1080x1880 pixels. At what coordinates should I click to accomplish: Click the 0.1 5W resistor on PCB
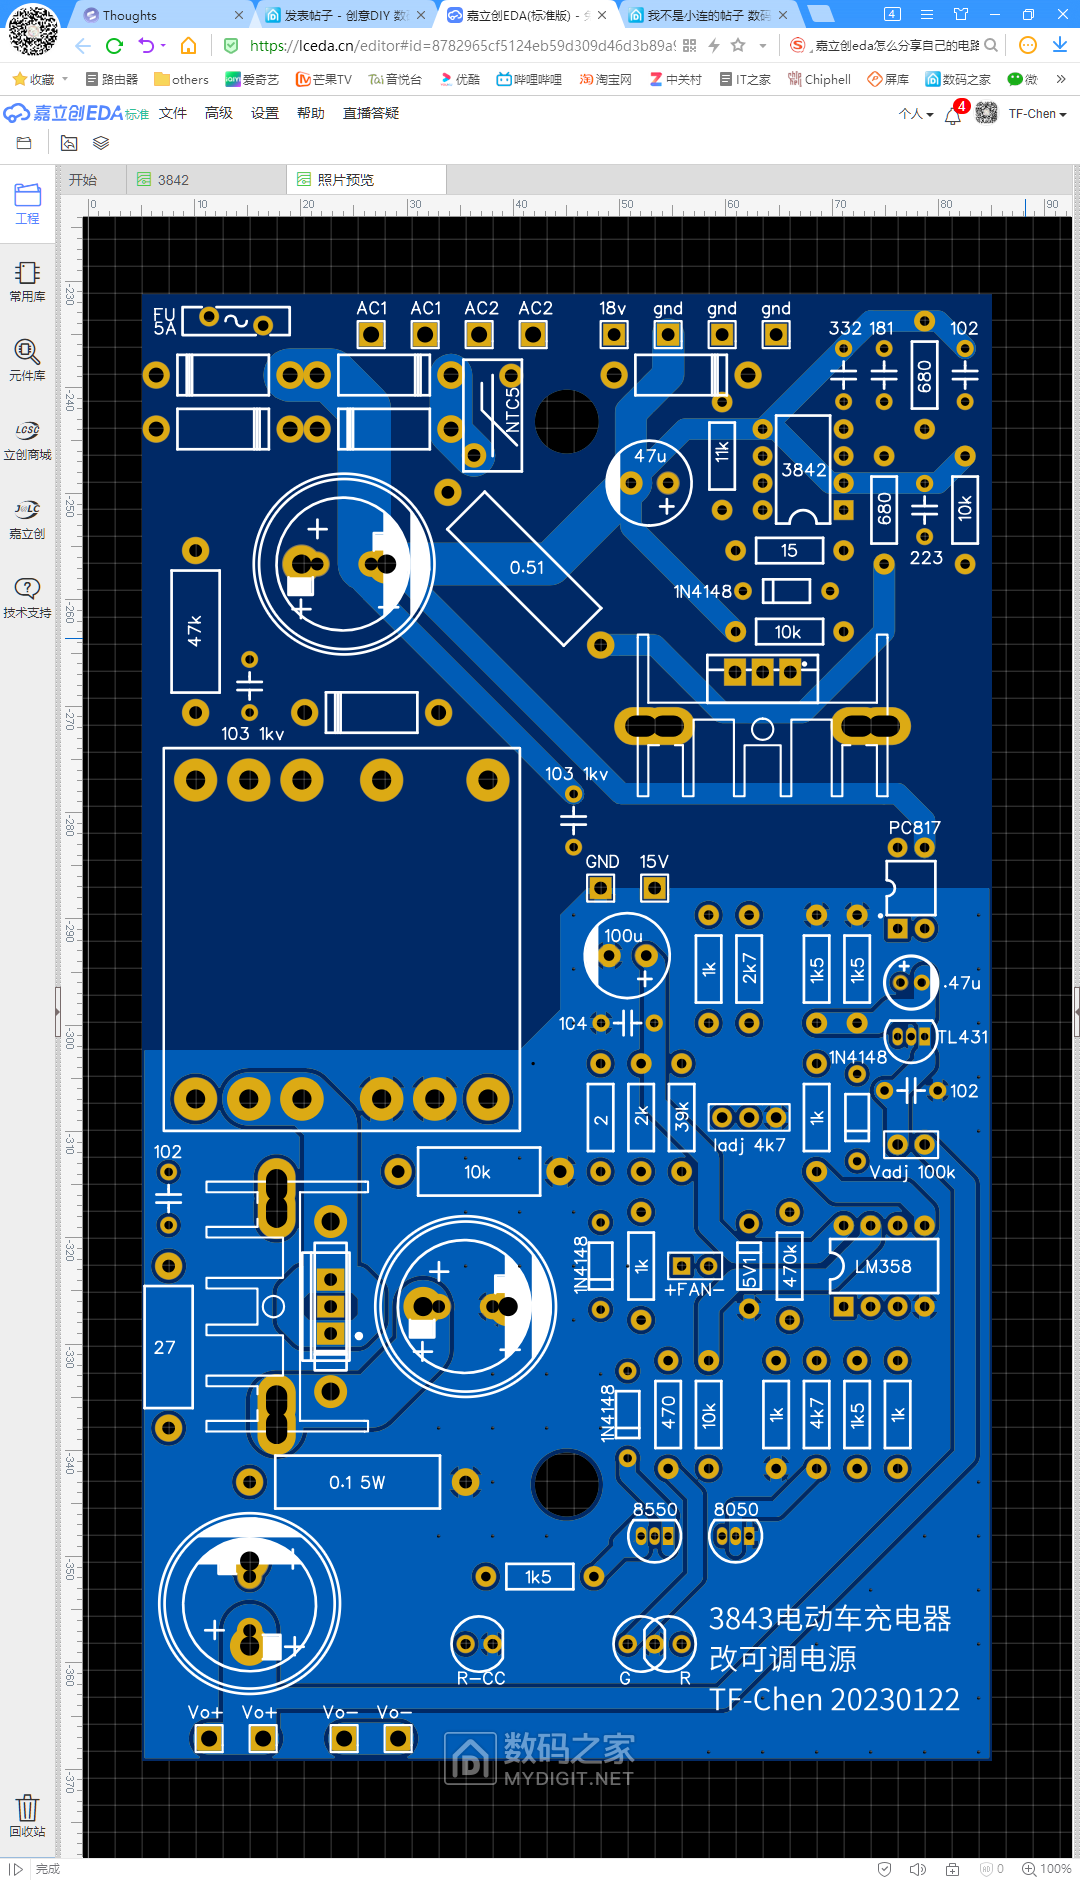coord(357,1482)
